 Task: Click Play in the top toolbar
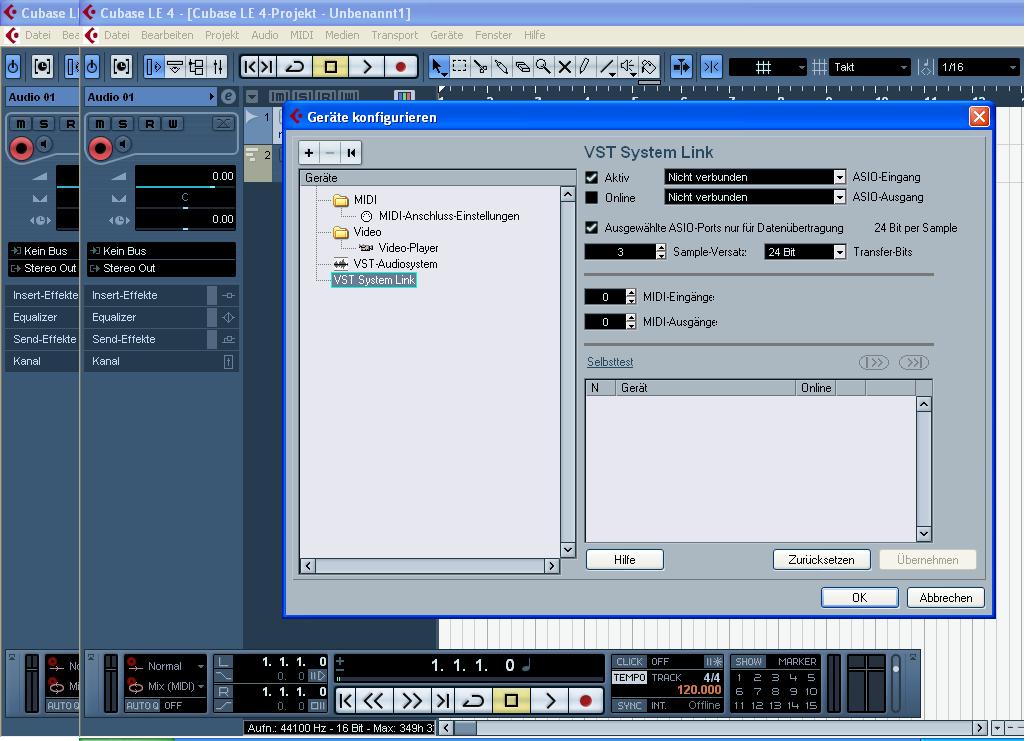pos(367,66)
